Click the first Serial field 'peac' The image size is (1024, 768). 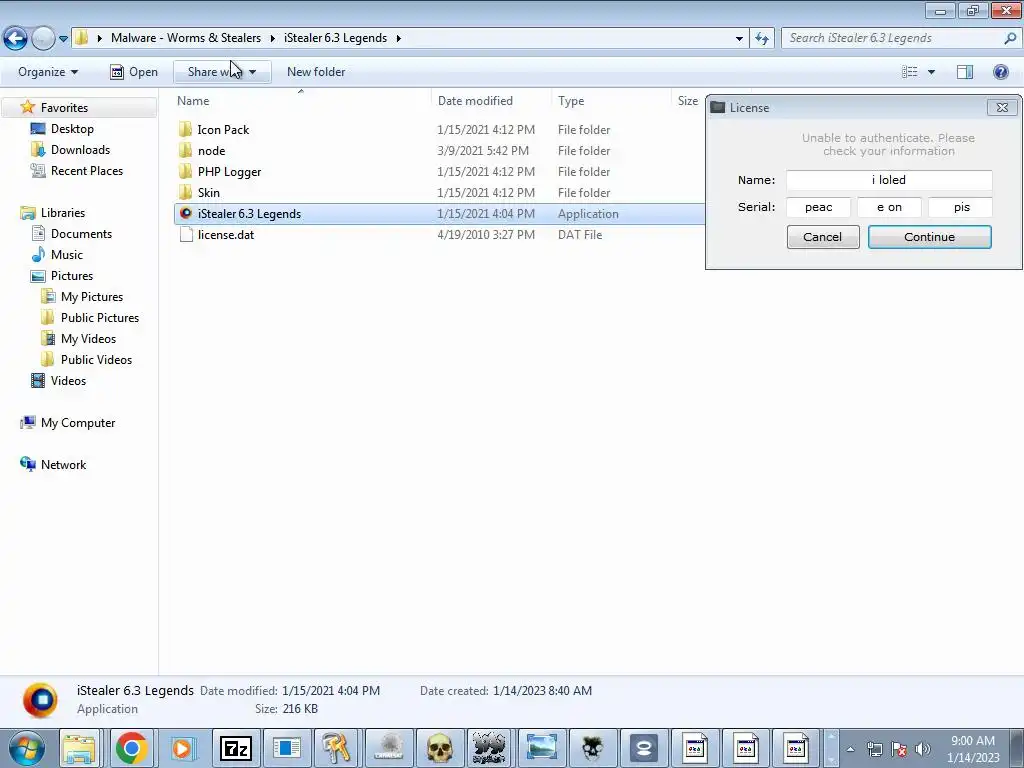pos(818,207)
